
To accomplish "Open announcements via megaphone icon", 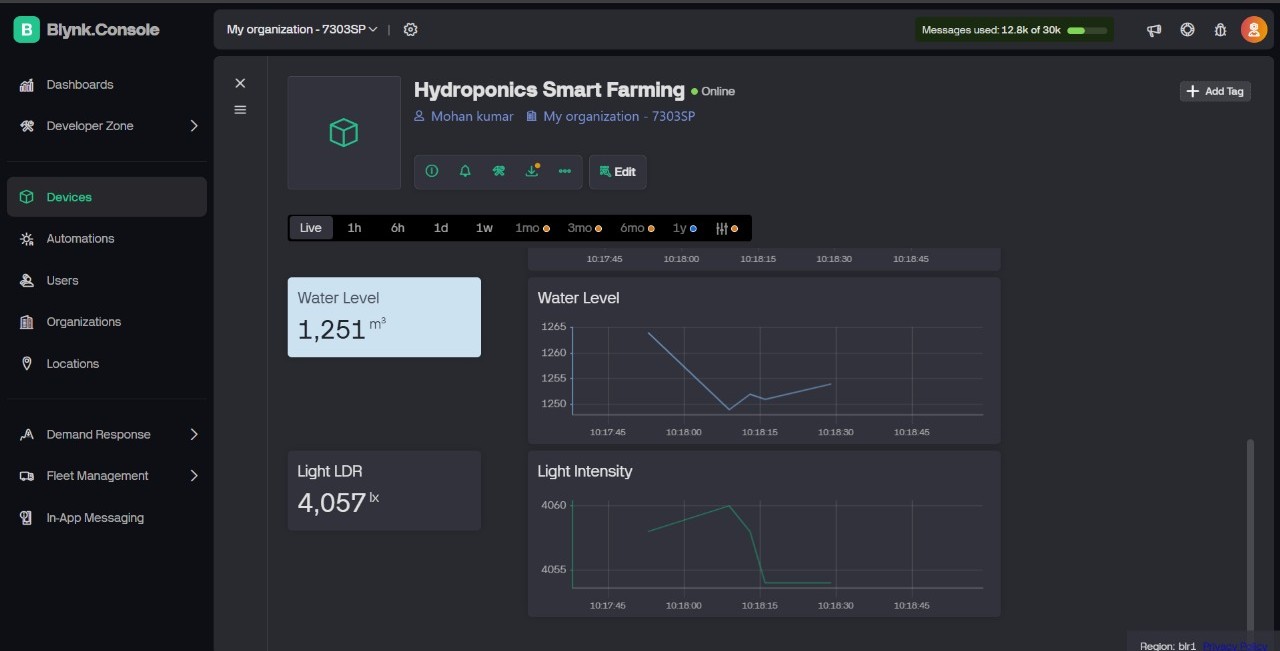I will tap(1153, 29).
